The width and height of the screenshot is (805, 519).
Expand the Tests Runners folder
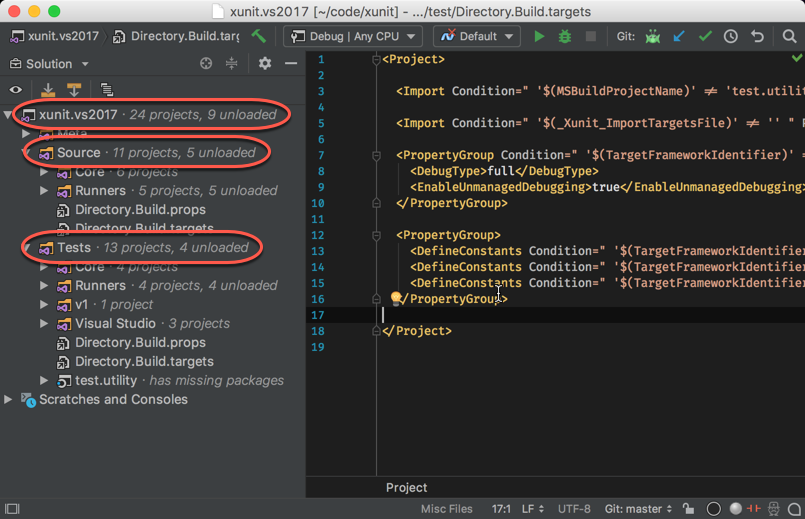pyautogui.click(x=44, y=285)
